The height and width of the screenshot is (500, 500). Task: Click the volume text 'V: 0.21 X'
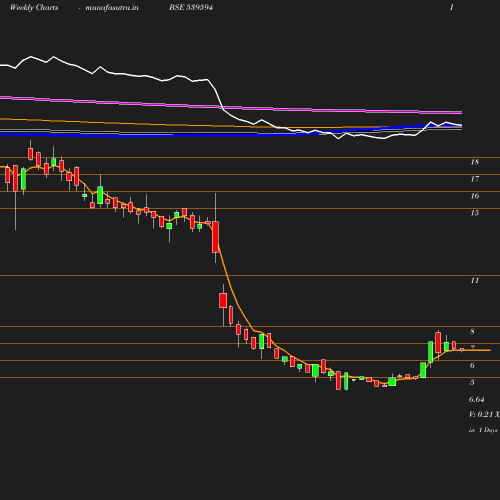[484, 415]
